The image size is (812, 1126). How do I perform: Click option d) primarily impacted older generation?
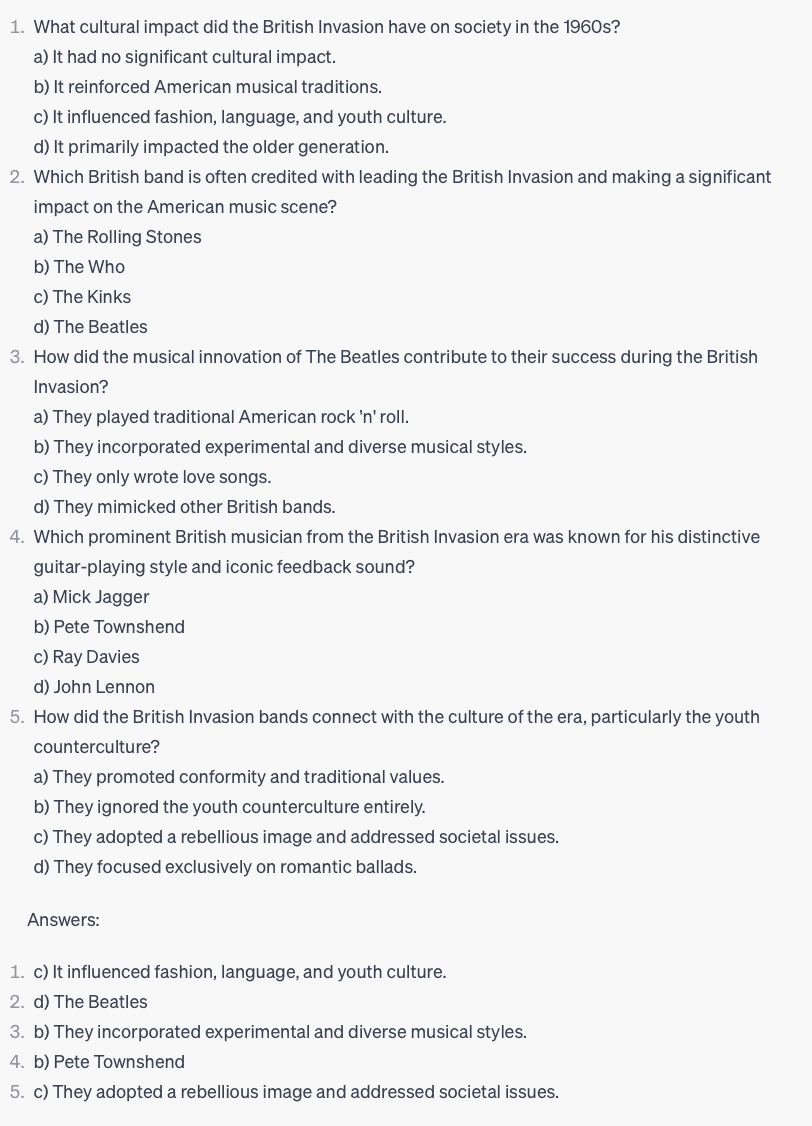coord(211,147)
